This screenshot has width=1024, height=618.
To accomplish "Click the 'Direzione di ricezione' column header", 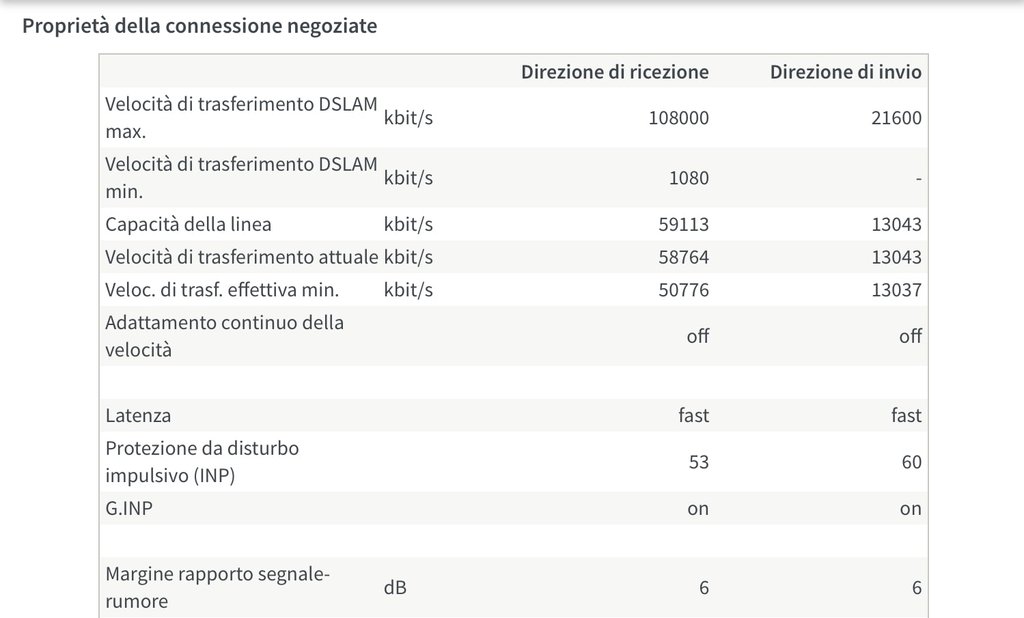I will click(x=614, y=72).
